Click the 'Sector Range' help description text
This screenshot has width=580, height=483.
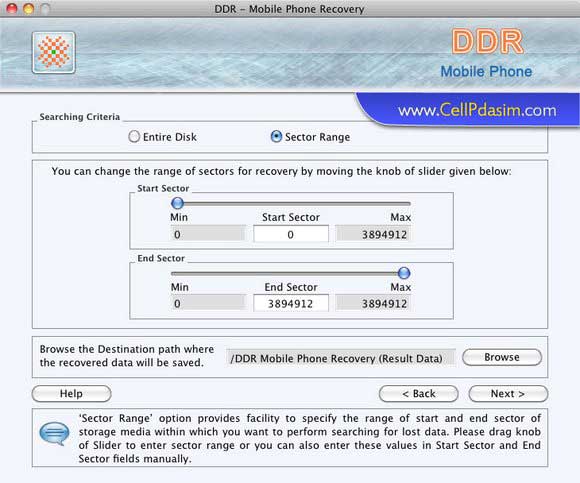(x=310, y=438)
